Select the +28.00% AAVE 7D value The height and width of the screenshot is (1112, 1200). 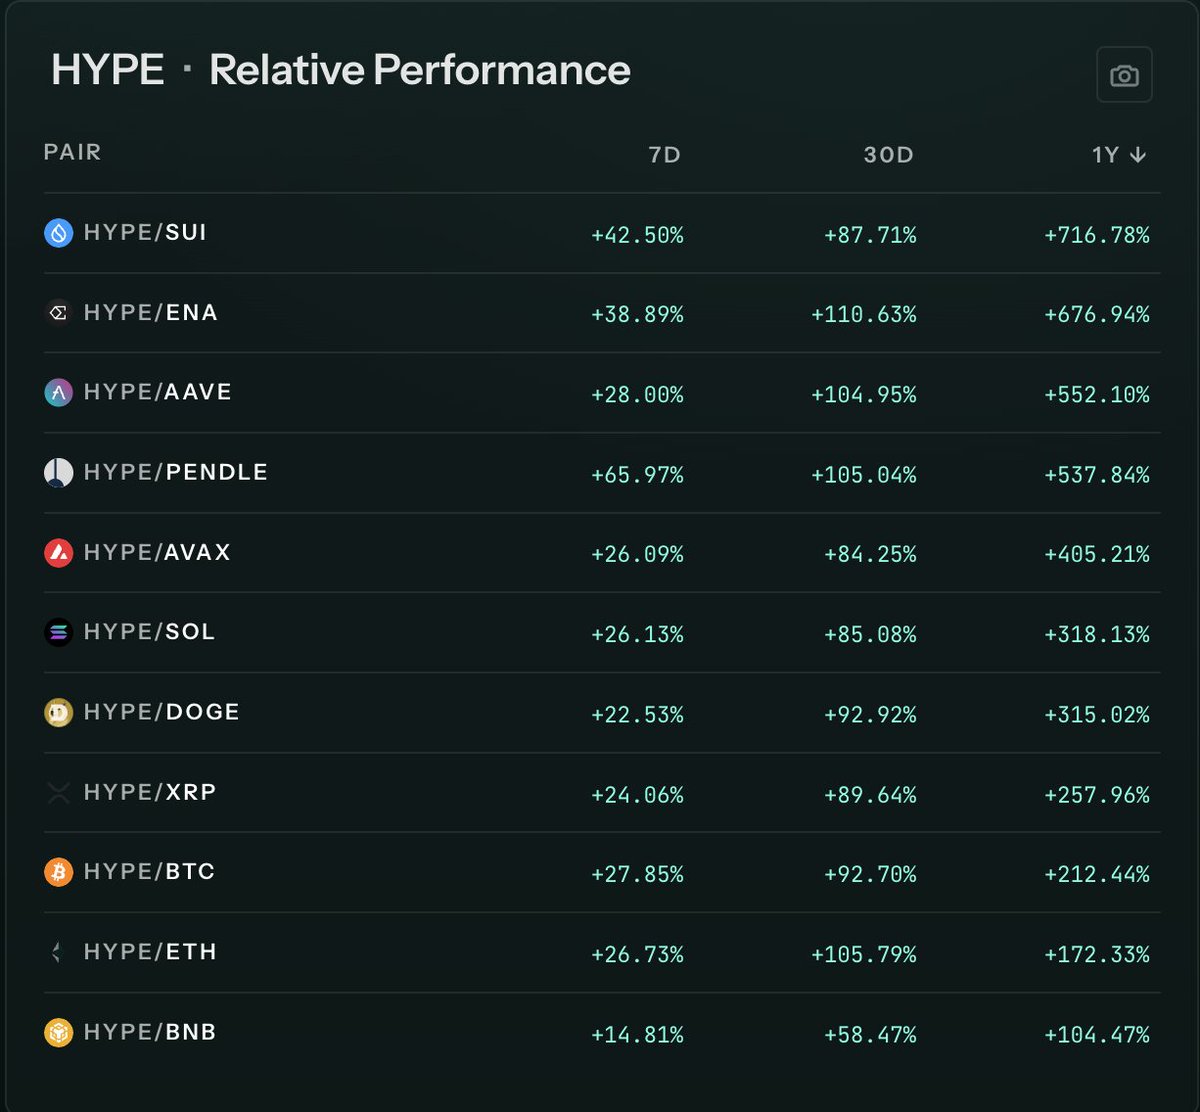pos(637,395)
